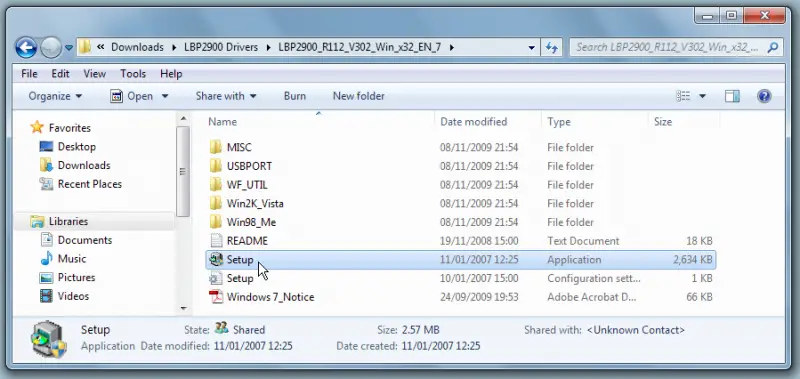Open the Edit menu
Viewport: 800px width, 379px height.
pos(60,74)
